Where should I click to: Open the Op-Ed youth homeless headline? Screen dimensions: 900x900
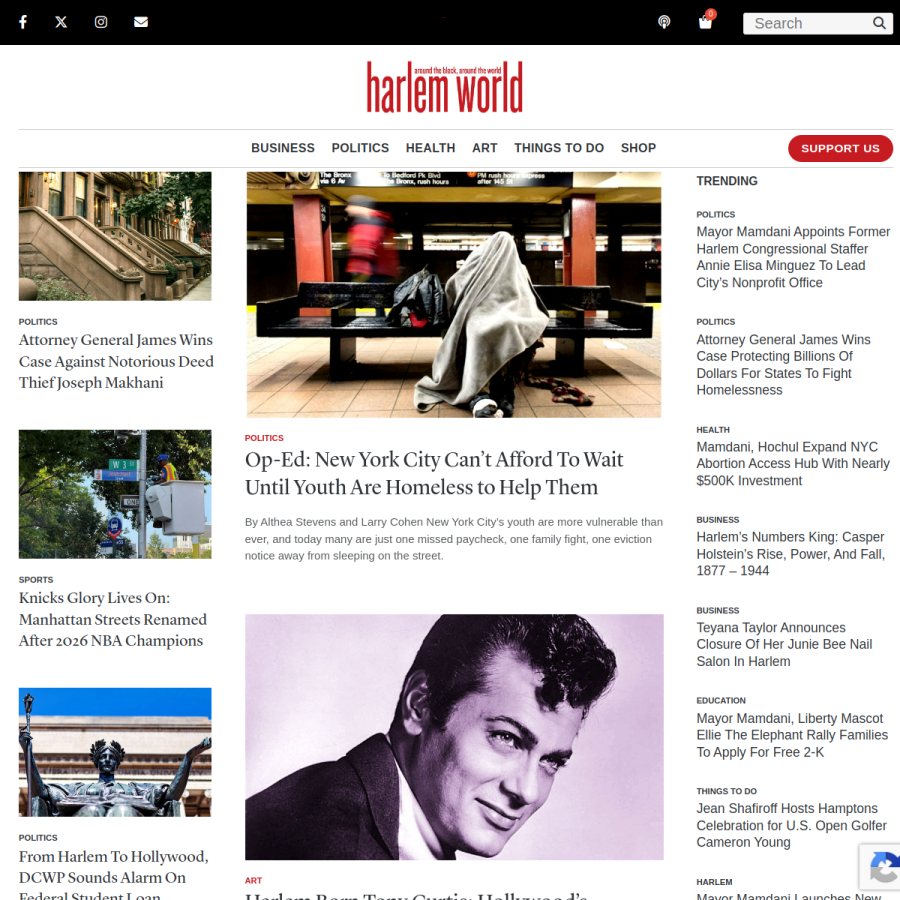click(434, 473)
